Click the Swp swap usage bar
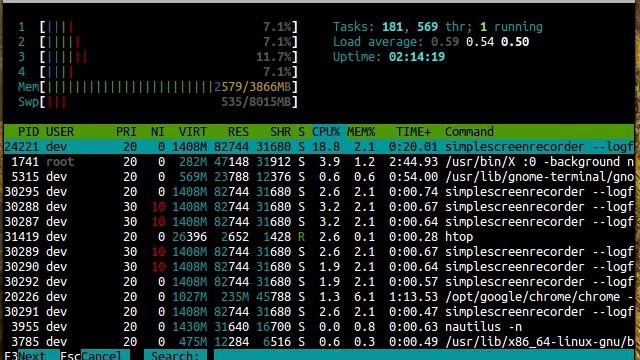The width and height of the screenshot is (640, 360). 158,102
